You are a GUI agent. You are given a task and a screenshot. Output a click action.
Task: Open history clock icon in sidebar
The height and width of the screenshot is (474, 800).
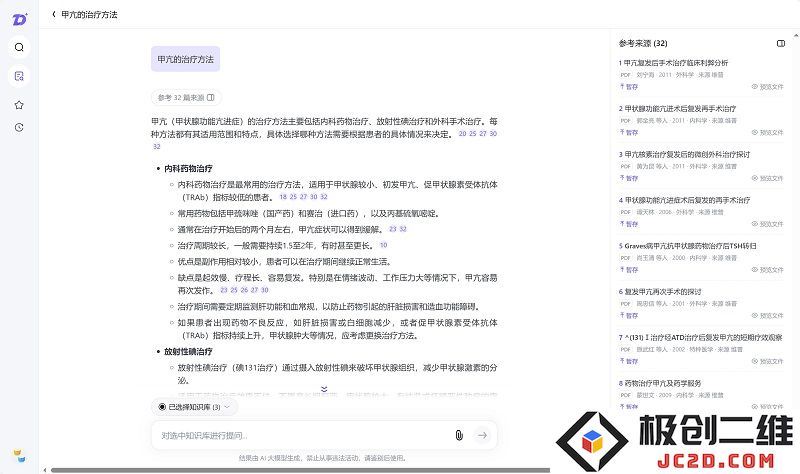pyautogui.click(x=19, y=128)
